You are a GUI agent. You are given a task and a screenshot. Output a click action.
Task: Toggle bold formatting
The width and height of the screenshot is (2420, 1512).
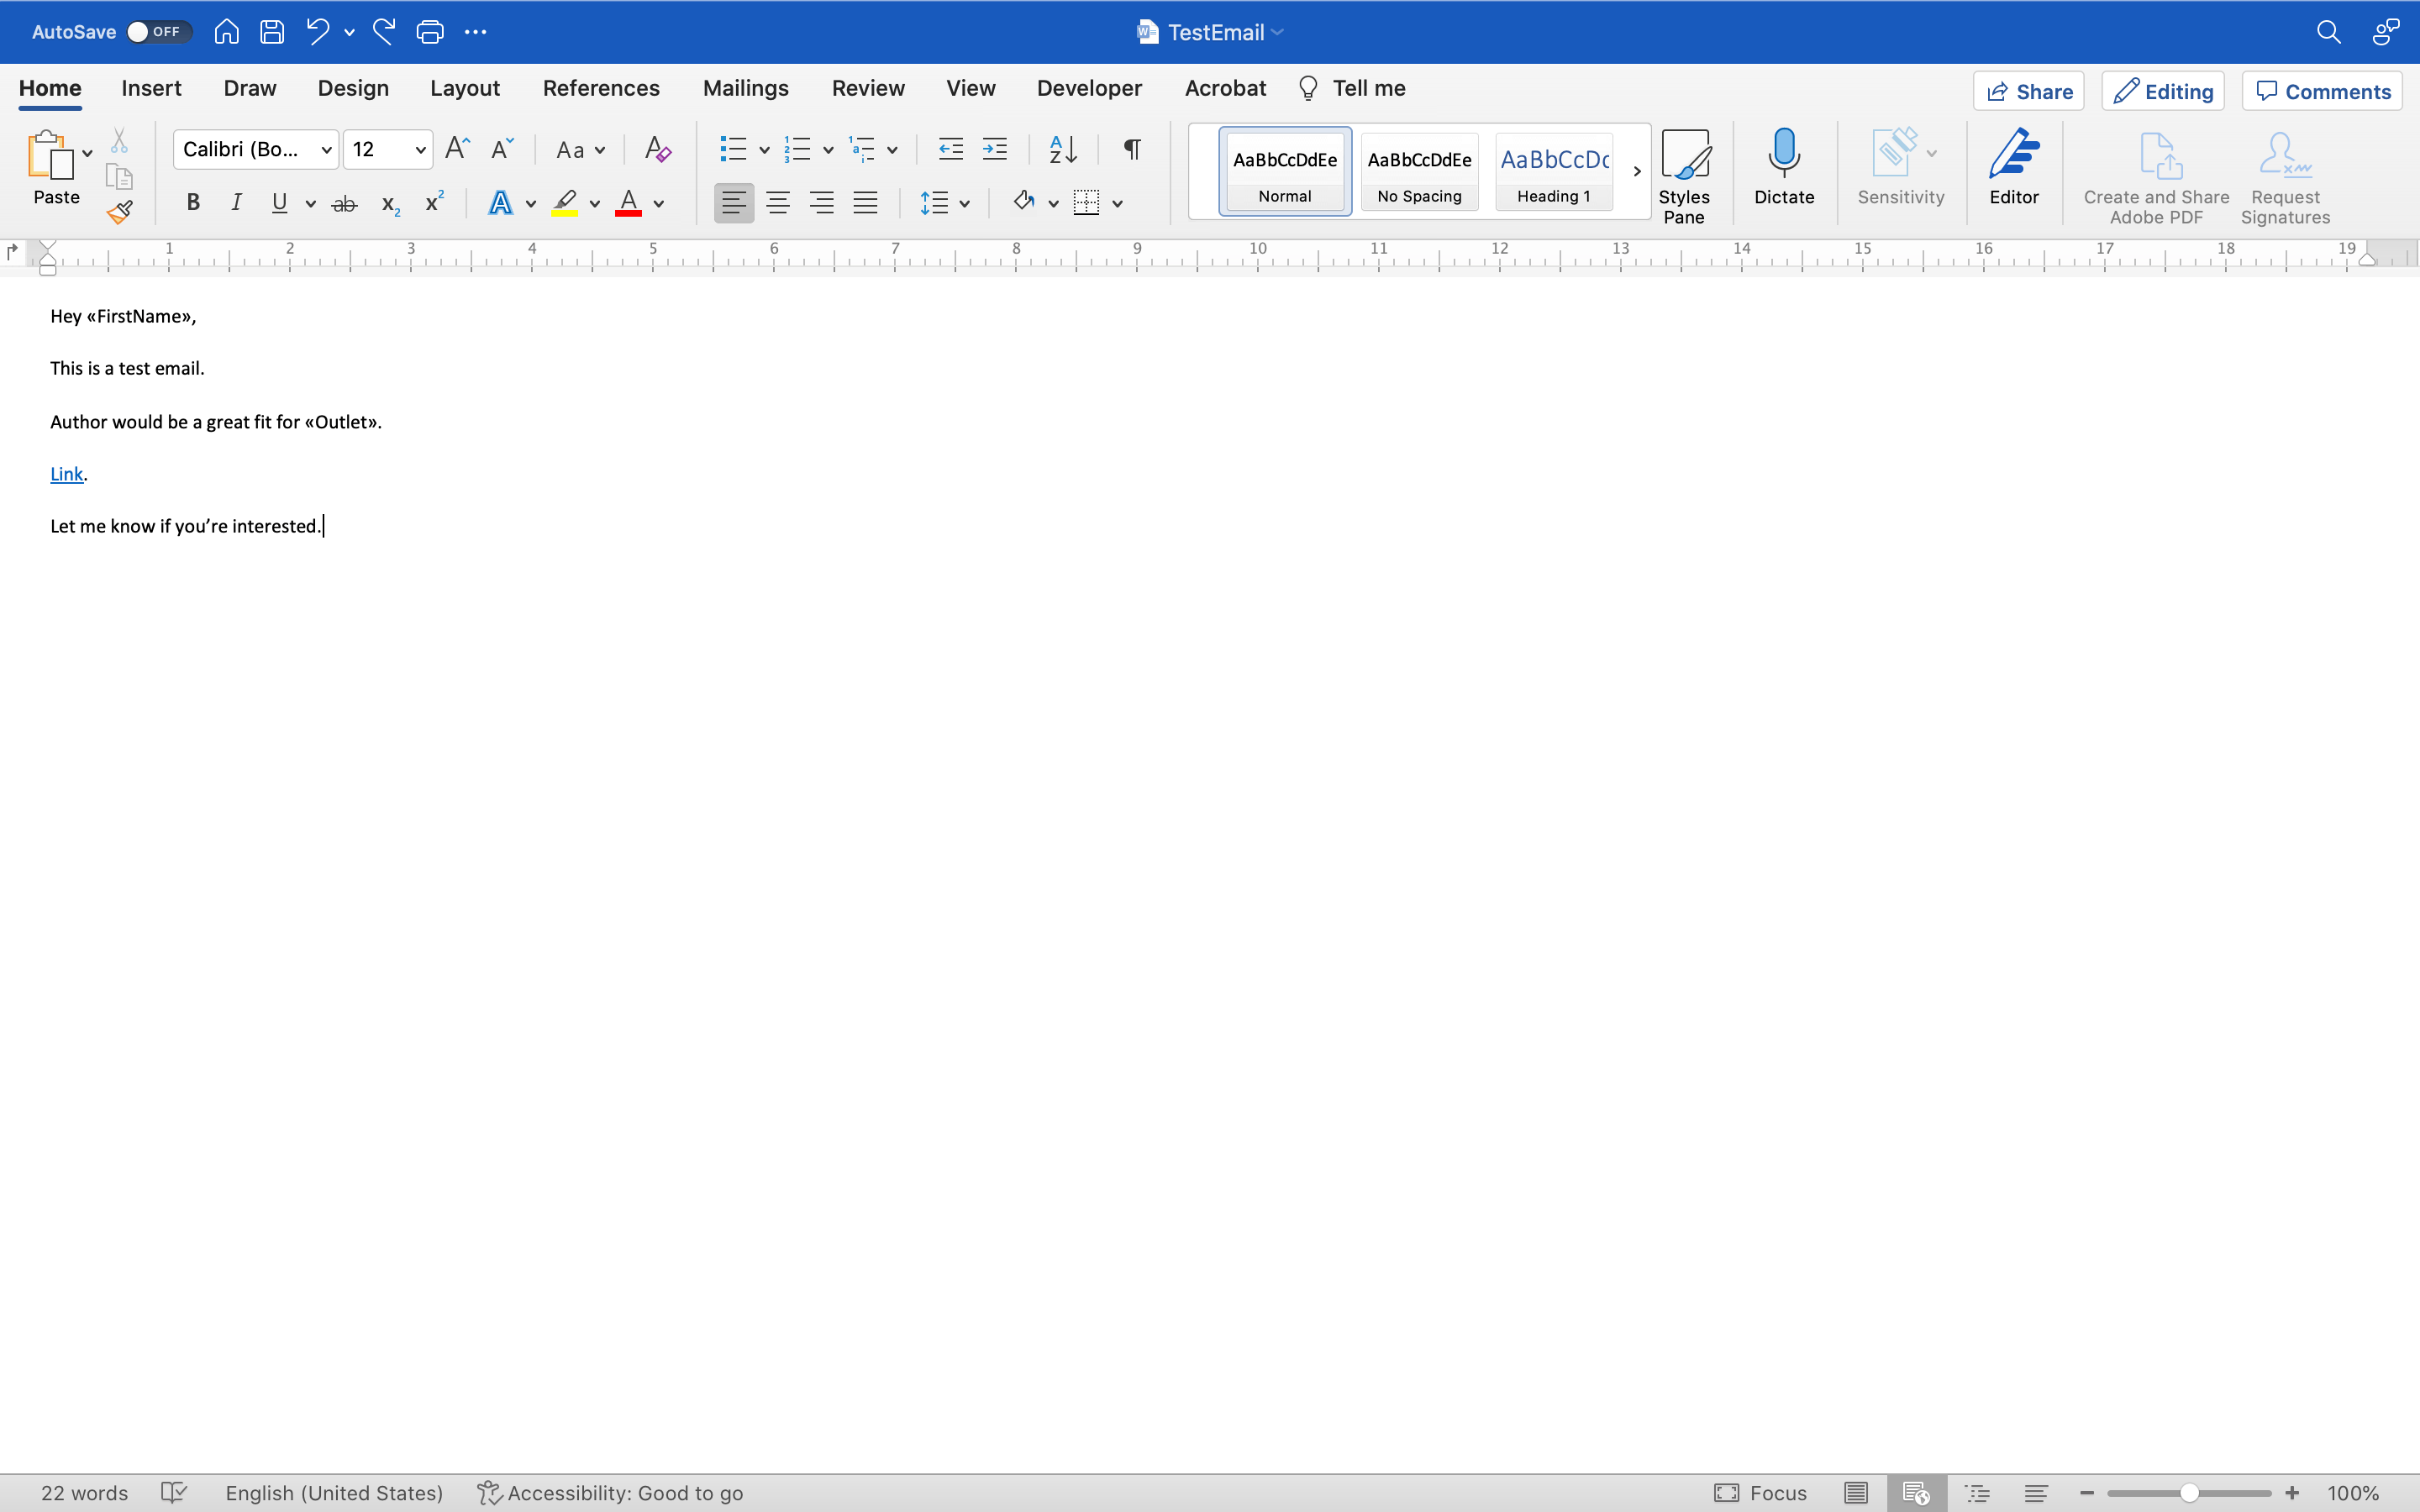(x=193, y=203)
